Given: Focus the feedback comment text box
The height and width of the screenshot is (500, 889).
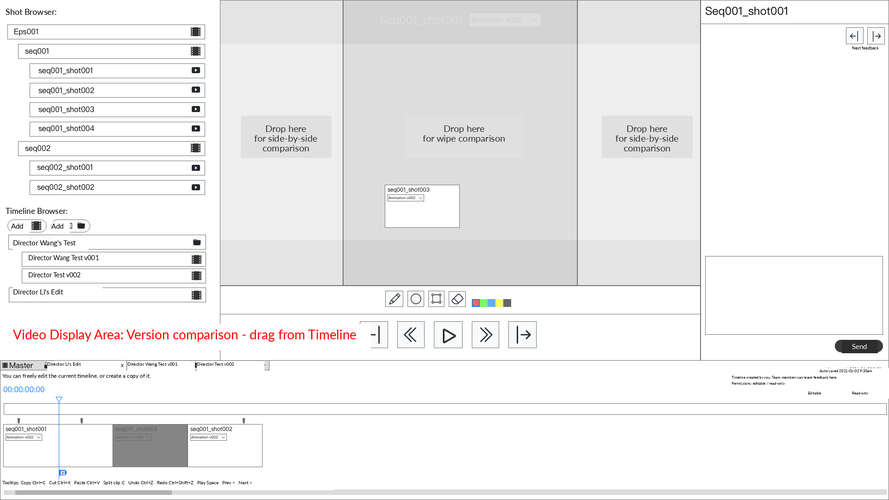Looking at the screenshot, I should [x=794, y=295].
